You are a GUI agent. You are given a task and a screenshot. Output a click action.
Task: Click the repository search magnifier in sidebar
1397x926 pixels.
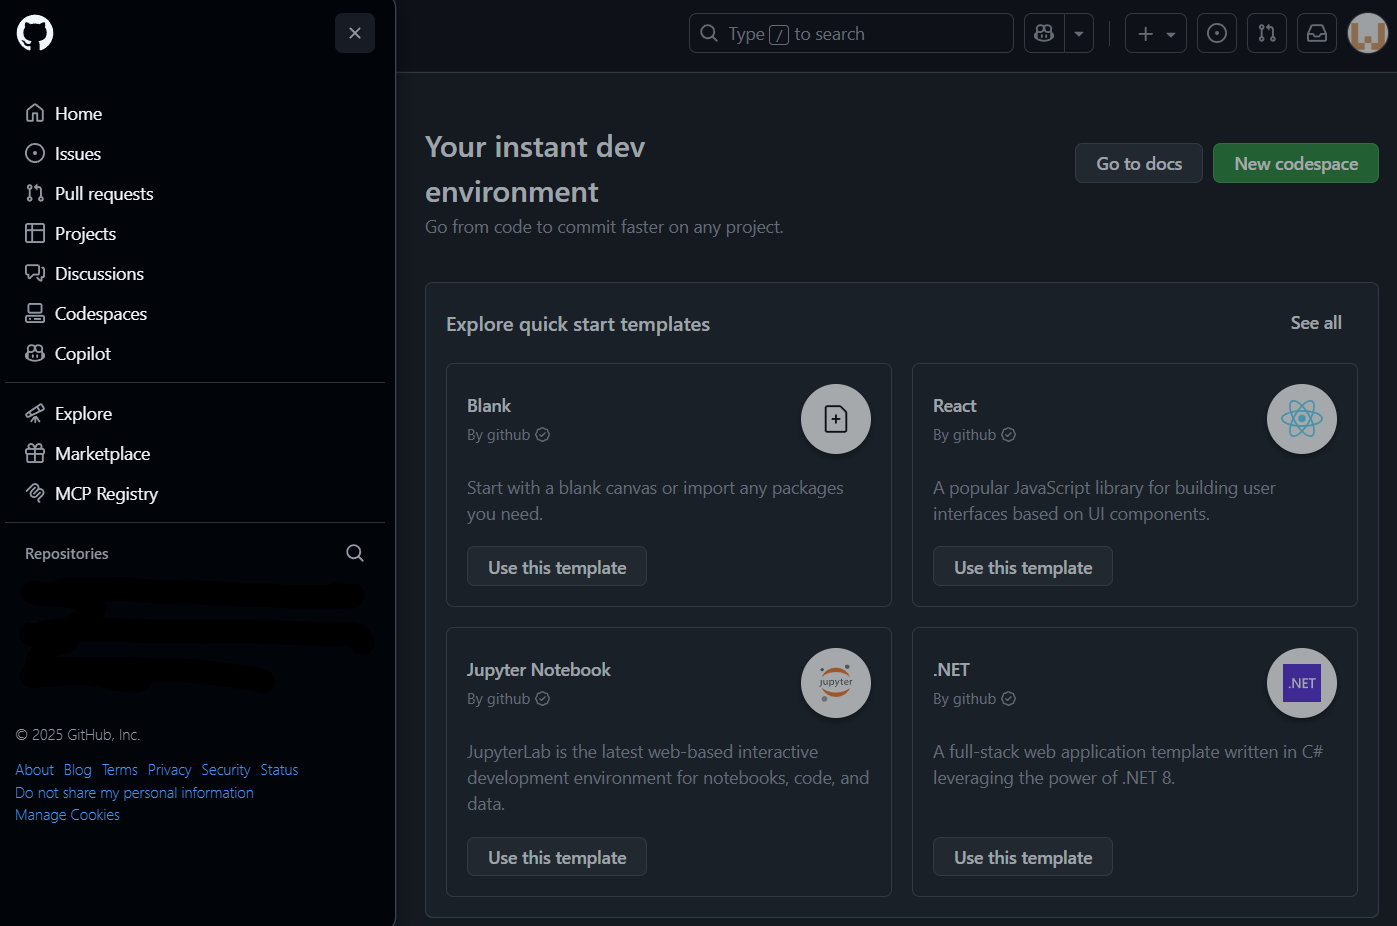355,552
